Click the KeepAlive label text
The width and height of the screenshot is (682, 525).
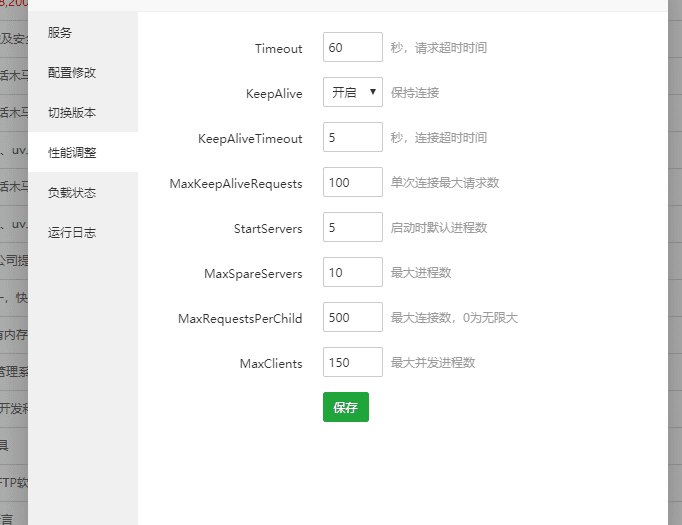pyautogui.click(x=274, y=93)
